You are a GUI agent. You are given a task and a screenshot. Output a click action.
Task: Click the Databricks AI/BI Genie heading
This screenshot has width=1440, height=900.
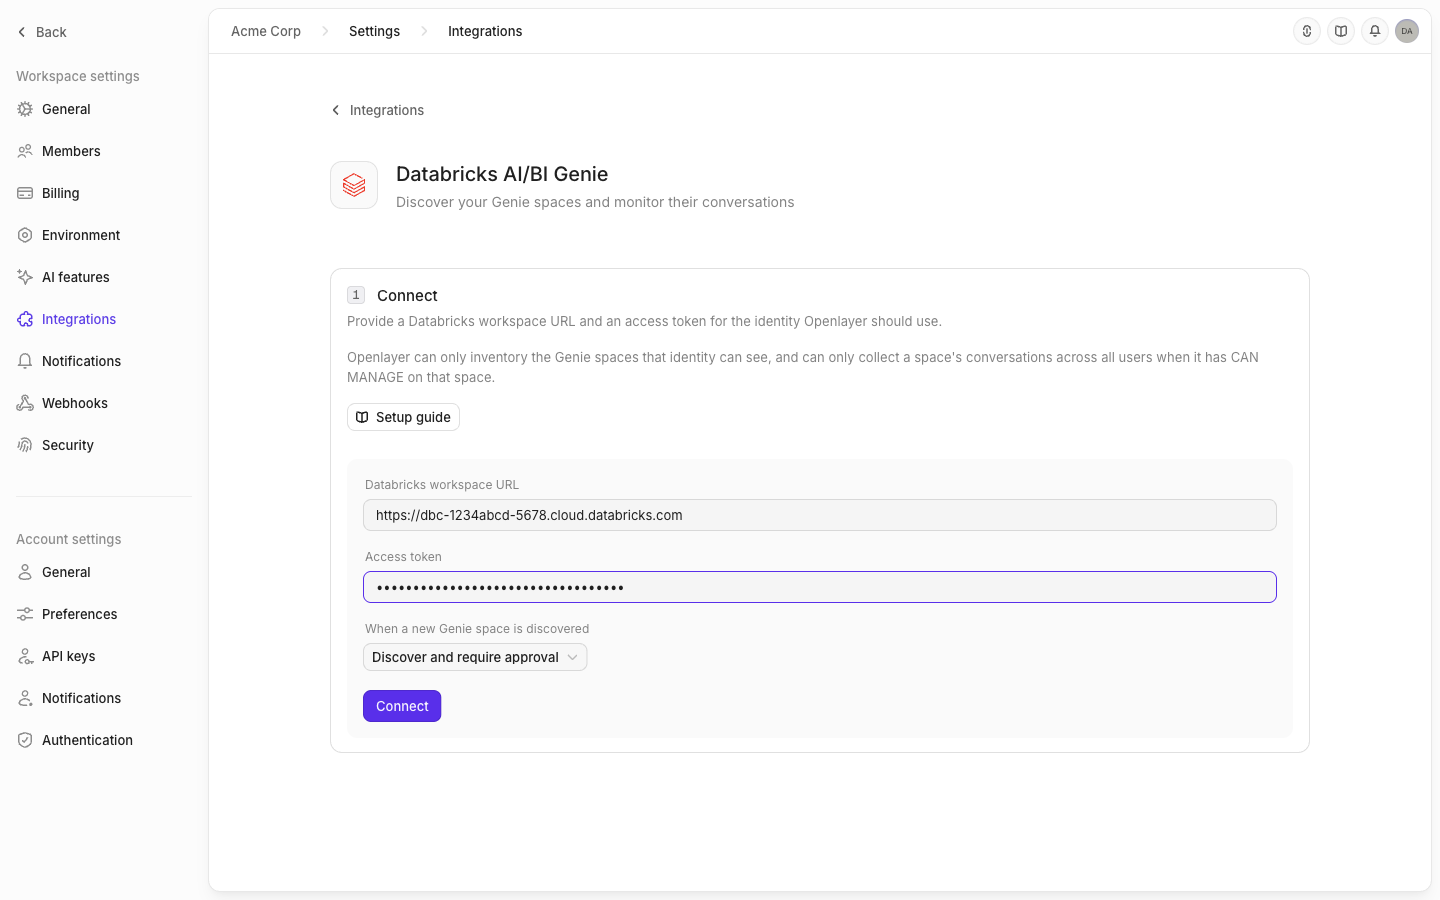pyautogui.click(x=502, y=174)
